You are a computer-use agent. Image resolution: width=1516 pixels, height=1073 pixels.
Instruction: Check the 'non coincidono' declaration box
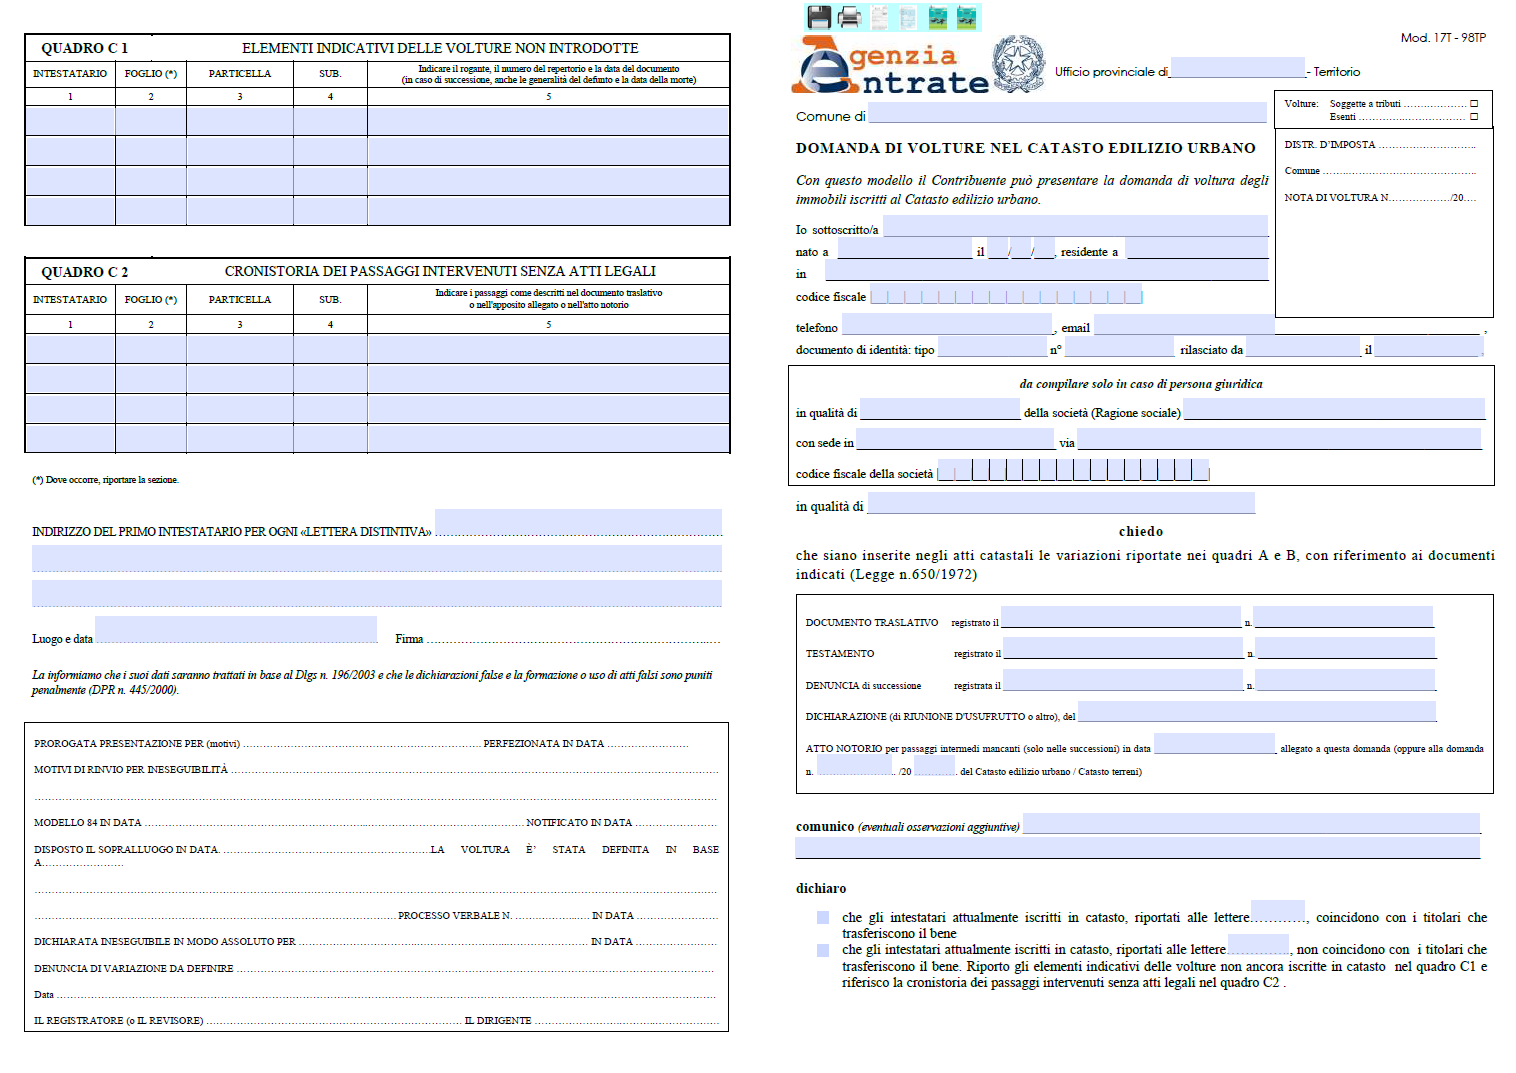tap(823, 950)
